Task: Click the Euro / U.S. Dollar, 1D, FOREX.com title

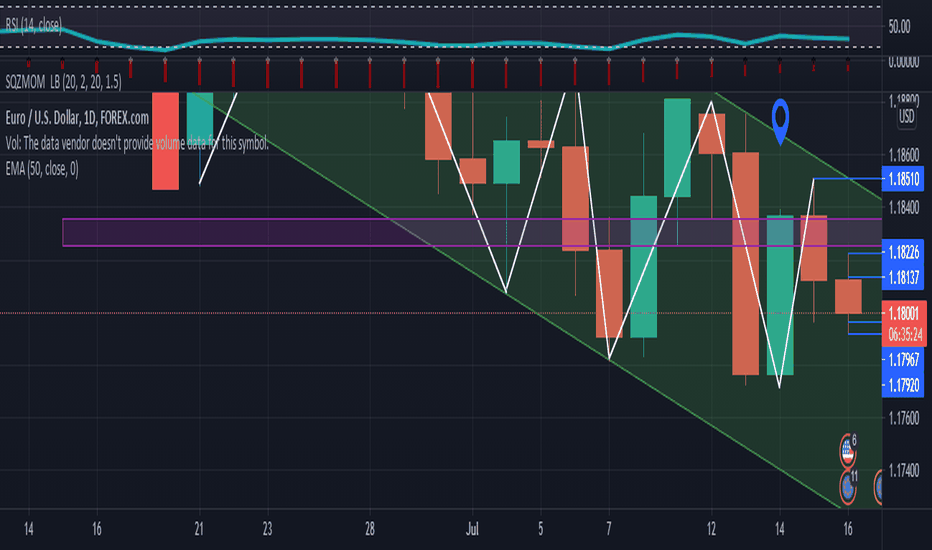Action: (77, 118)
